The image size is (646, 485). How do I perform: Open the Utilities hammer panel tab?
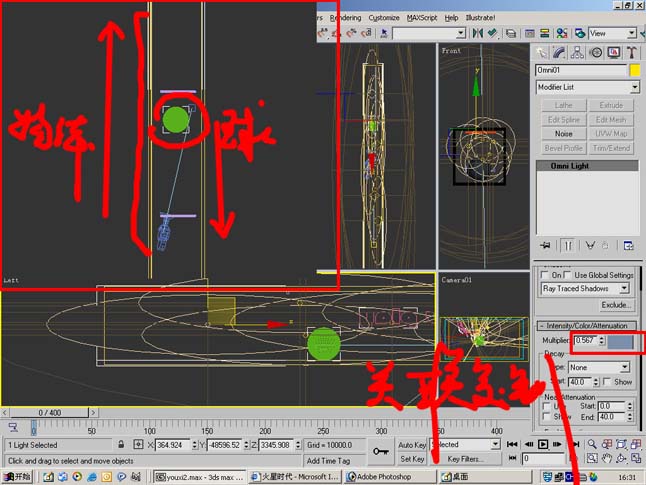(632, 53)
